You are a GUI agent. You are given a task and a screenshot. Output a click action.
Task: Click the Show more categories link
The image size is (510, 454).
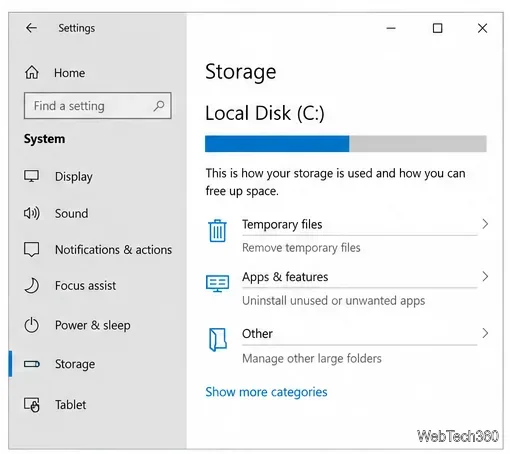tap(266, 392)
